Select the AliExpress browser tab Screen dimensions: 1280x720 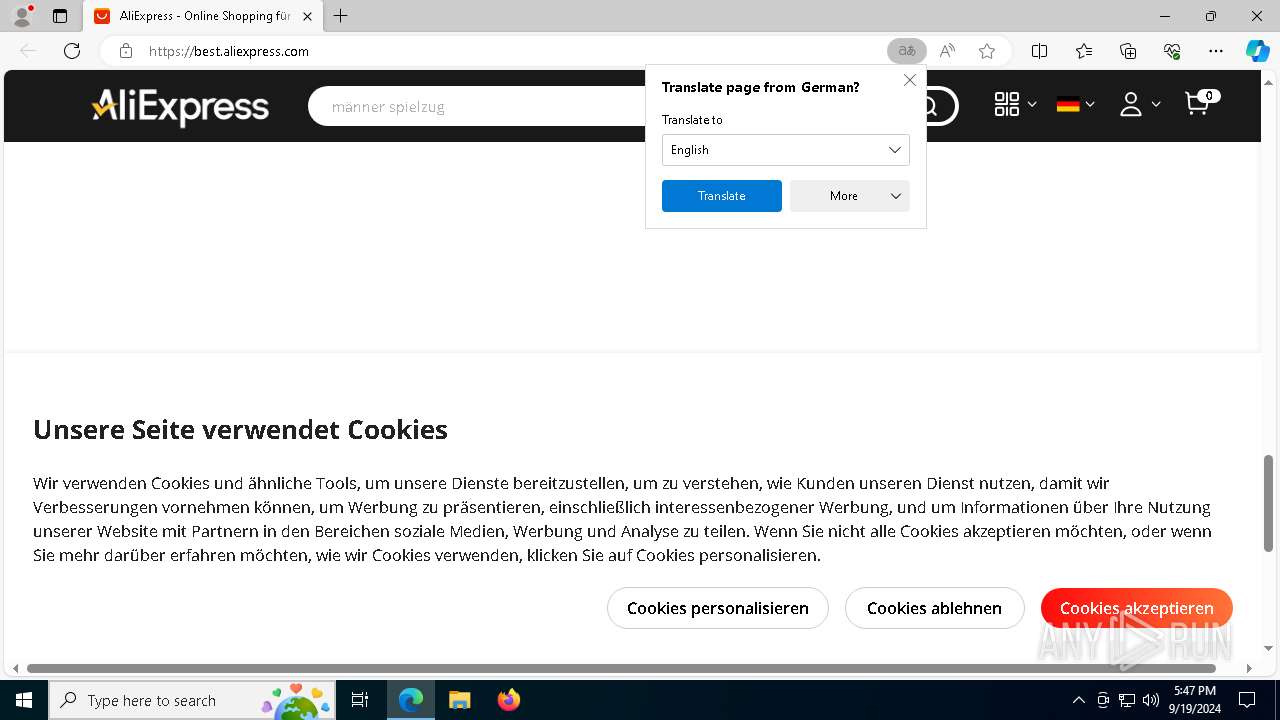(x=202, y=16)
